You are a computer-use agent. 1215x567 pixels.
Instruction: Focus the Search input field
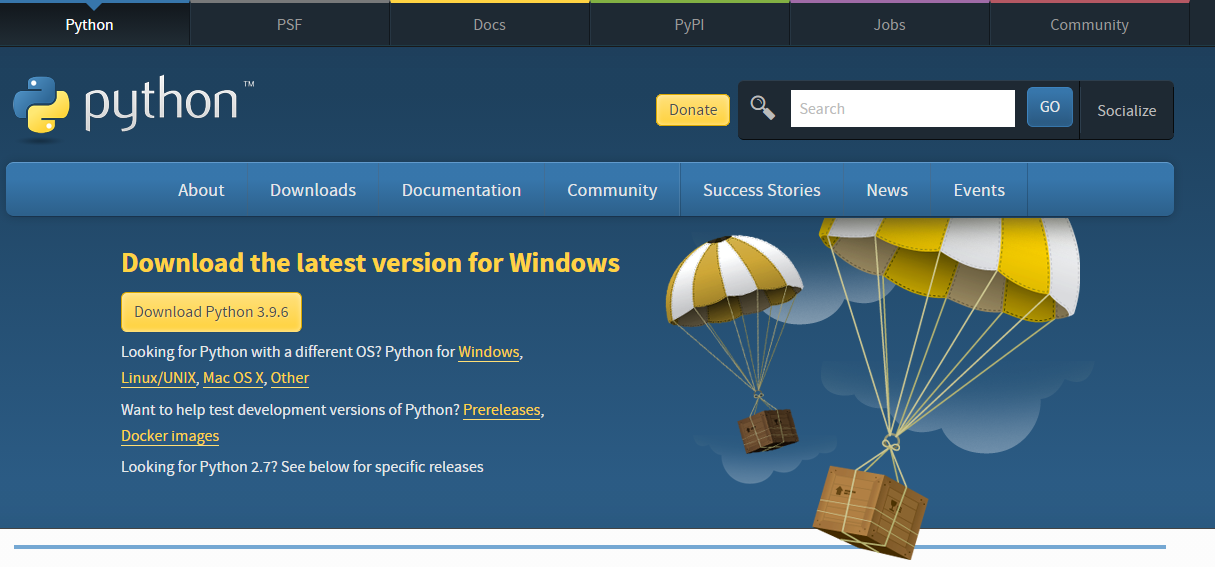(x=903, y=109)
